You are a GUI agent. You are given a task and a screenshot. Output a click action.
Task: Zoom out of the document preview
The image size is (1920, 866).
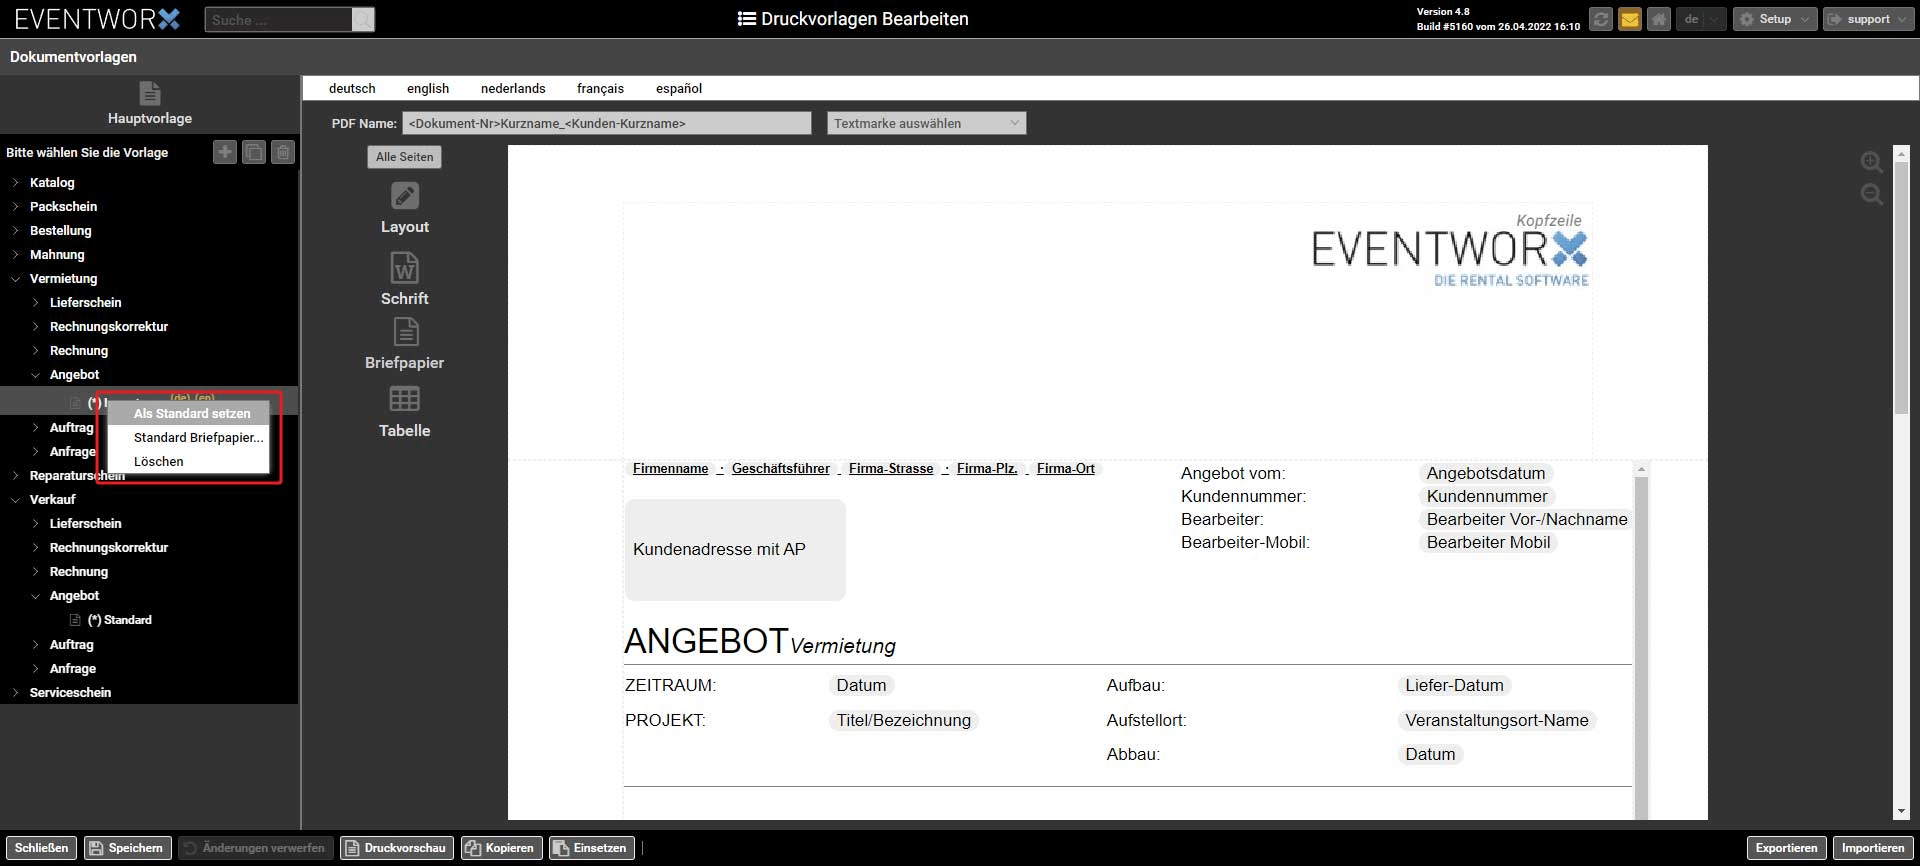[1871, 195]
